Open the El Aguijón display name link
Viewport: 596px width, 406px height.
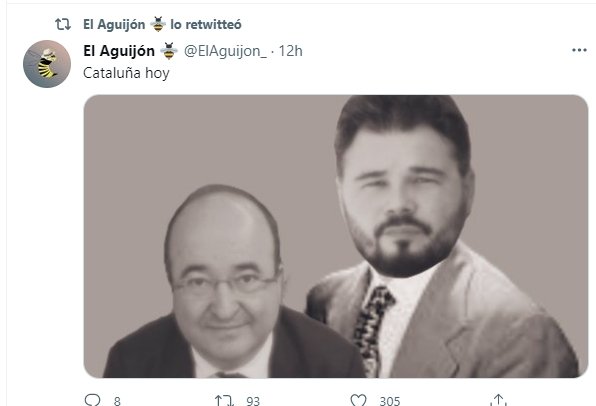119,51
